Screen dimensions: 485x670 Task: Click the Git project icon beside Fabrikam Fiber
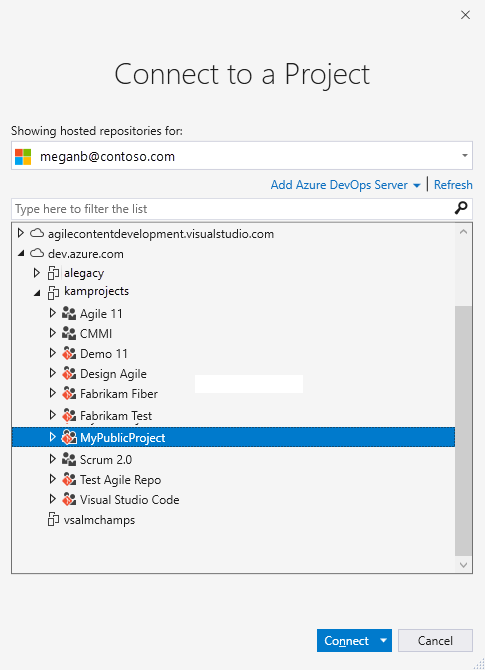[x=69, y=393]
